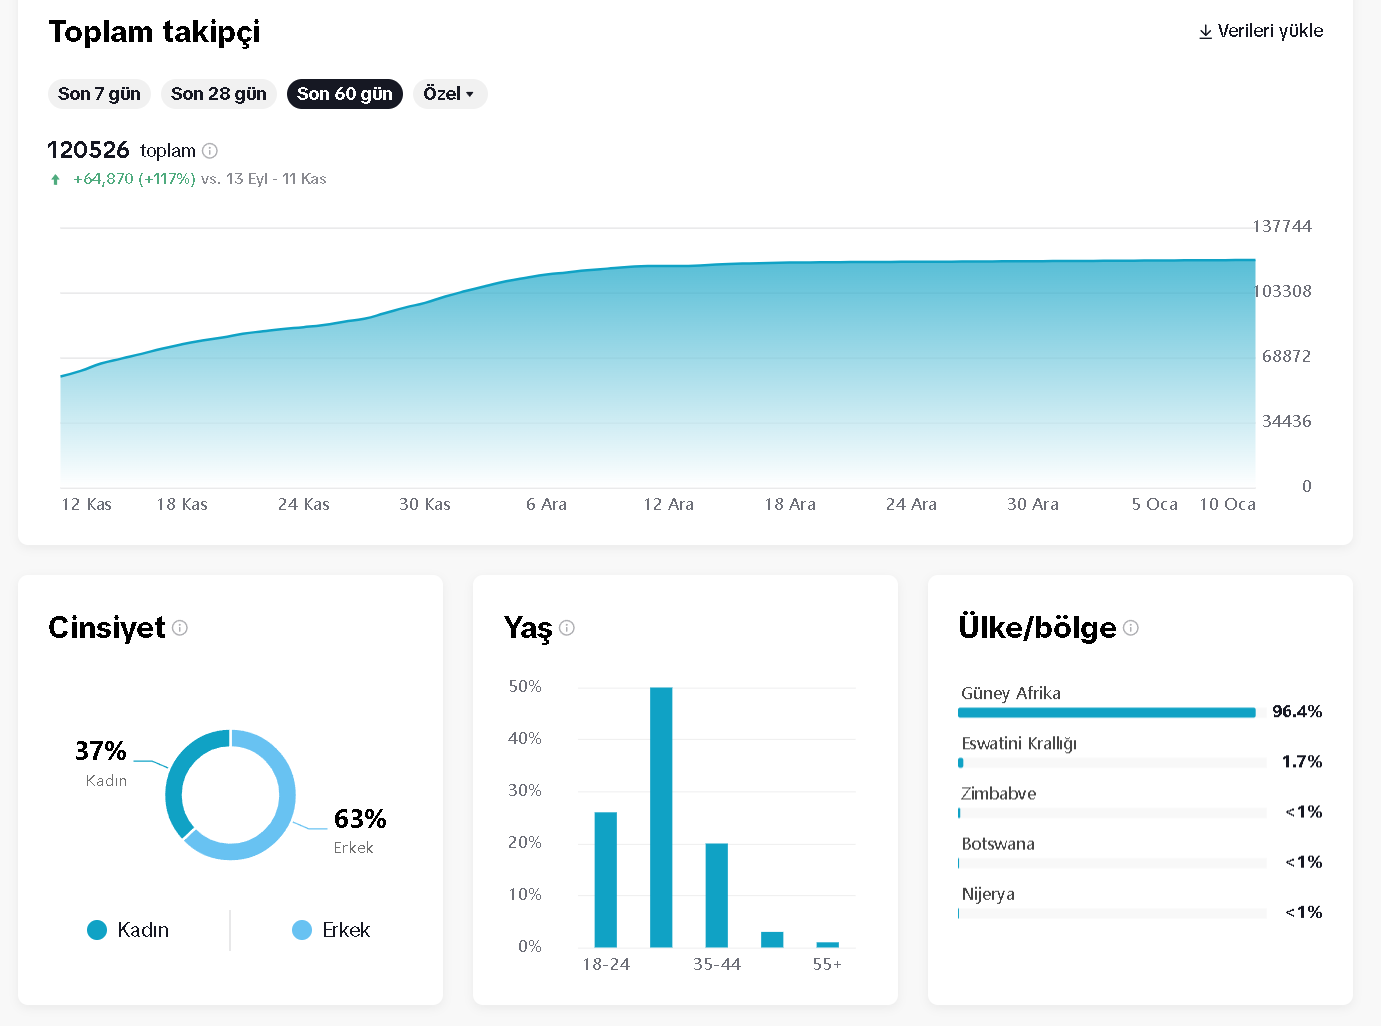This screenshot has width=1381, height=1026.
Task: Click the green upward growth arrow
Action: pyautogui.click(x=55, y=180)
